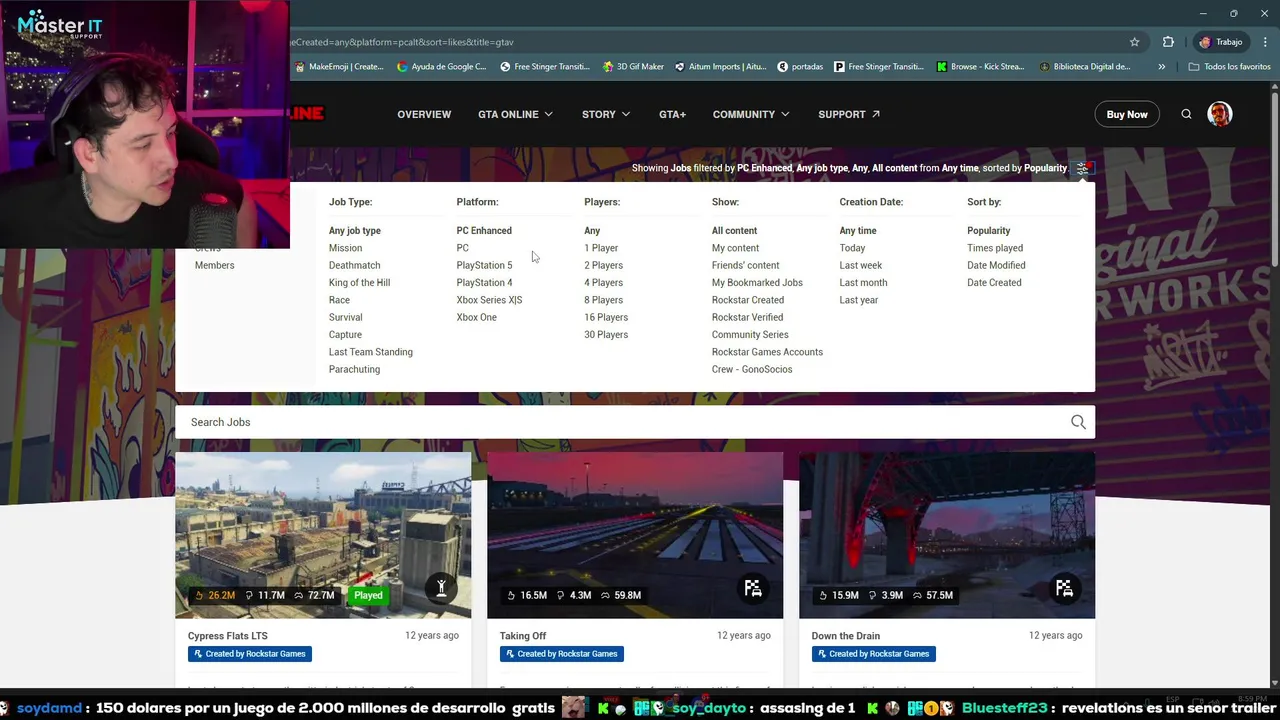
Task: Open the GTA+ nav item
Action: click(x=672, y=114)
